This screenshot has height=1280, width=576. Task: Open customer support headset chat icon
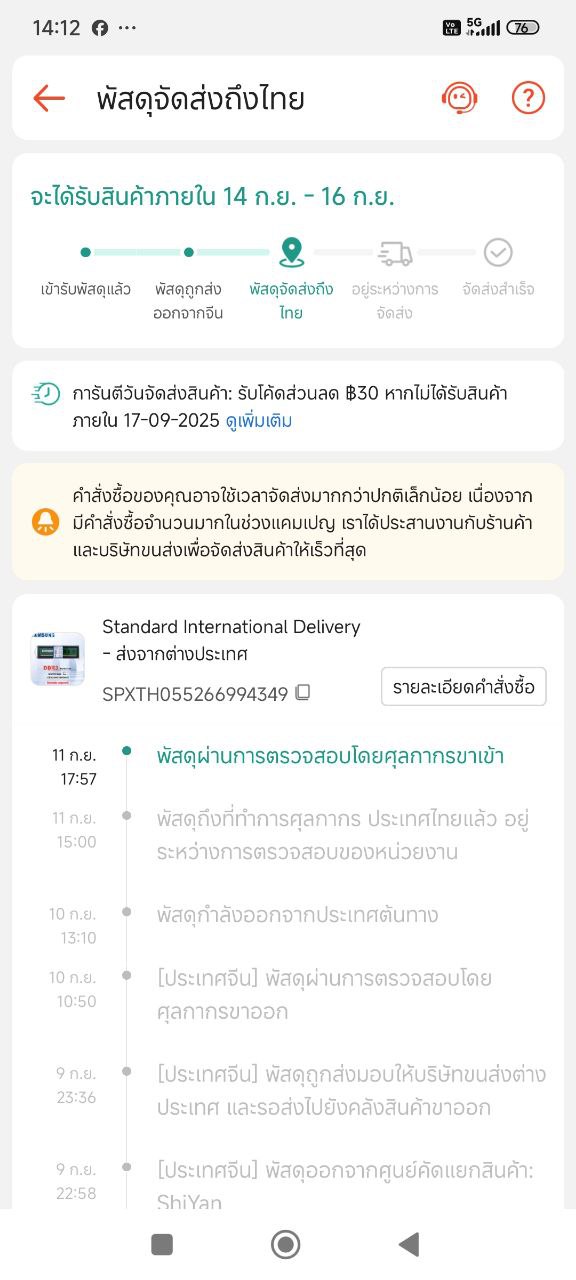[x=460, y=98]
